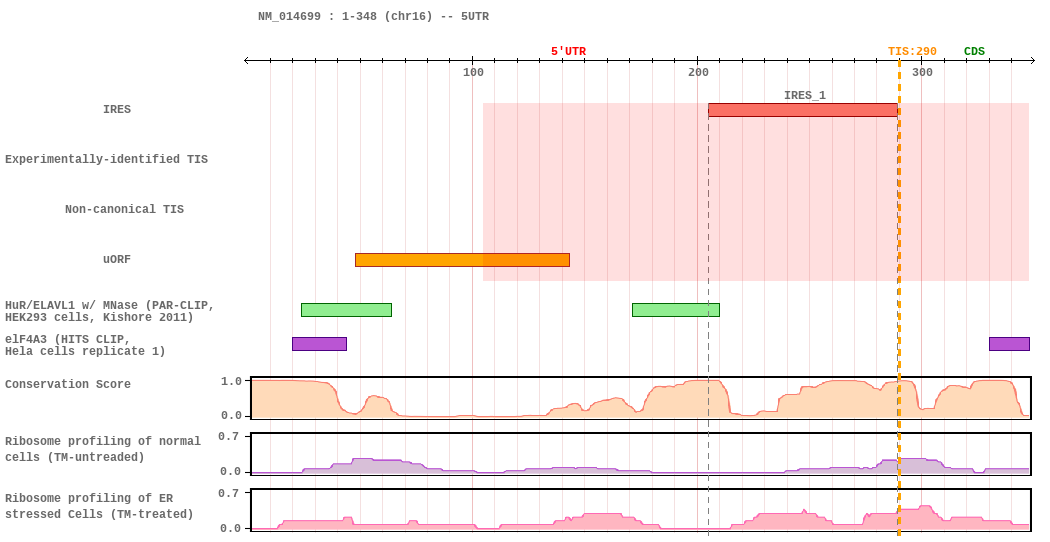Image resolution: width=1050 pixels, height=542 pixels.
Task: Select the Conservation Score track label
Action: pos(68,385)
